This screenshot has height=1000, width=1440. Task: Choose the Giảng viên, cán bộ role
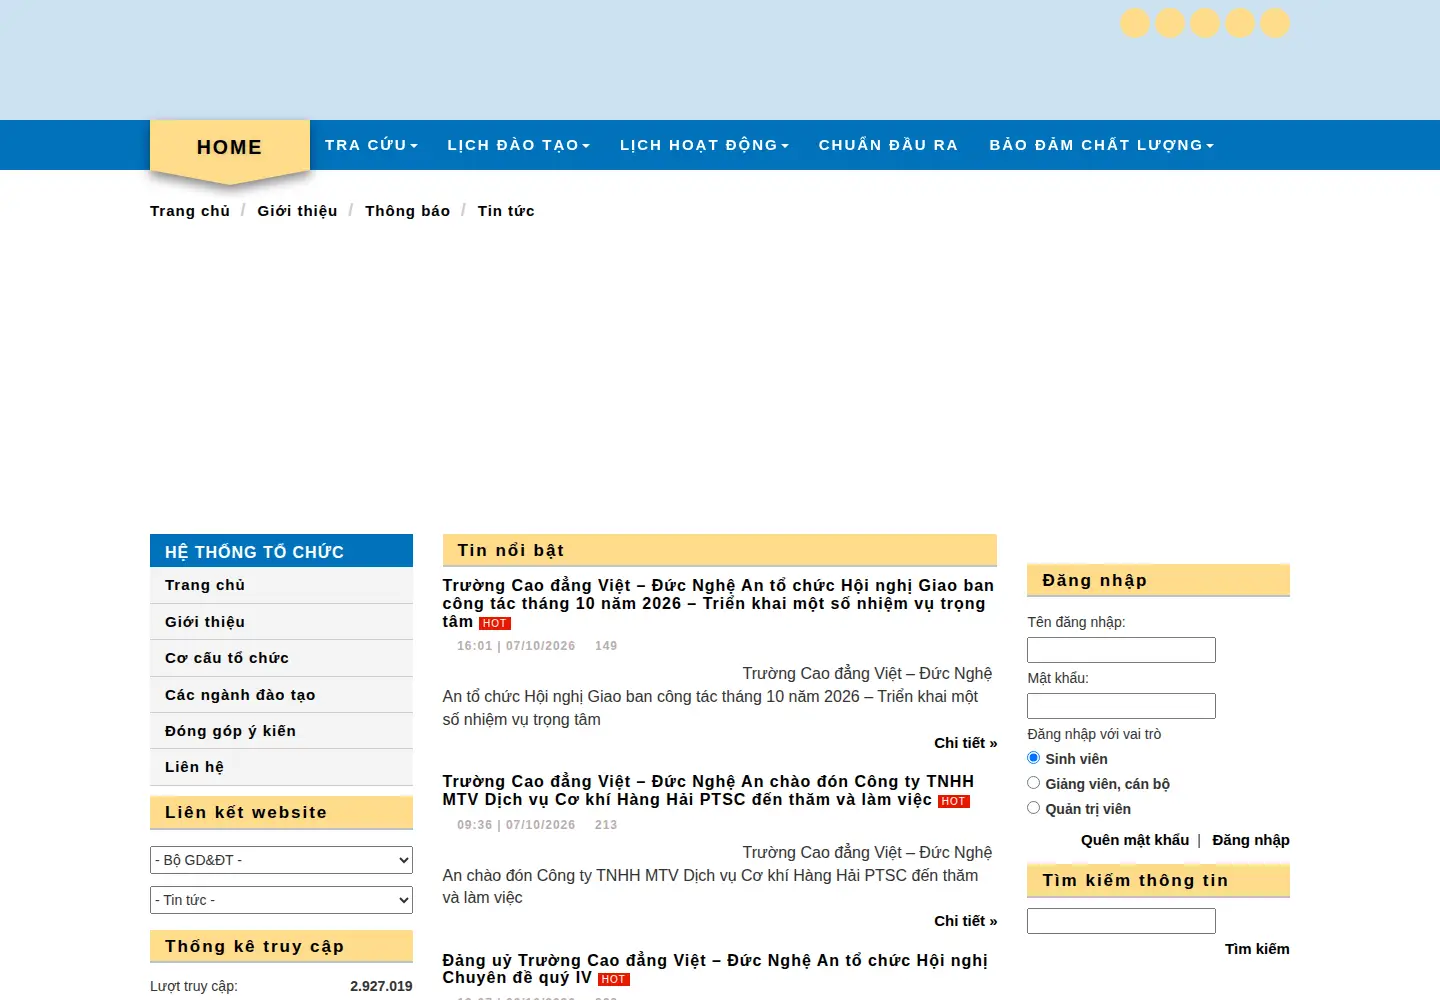point(1034,783)
